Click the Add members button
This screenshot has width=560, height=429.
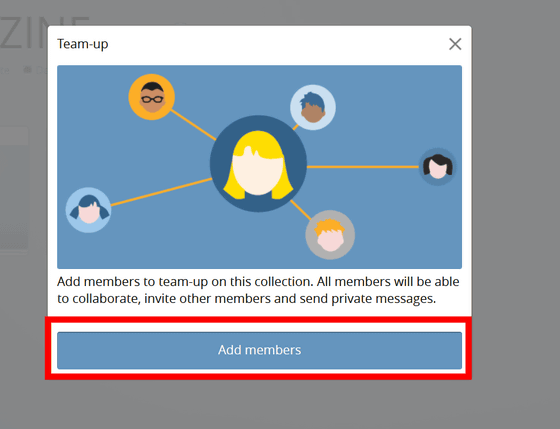259,350
